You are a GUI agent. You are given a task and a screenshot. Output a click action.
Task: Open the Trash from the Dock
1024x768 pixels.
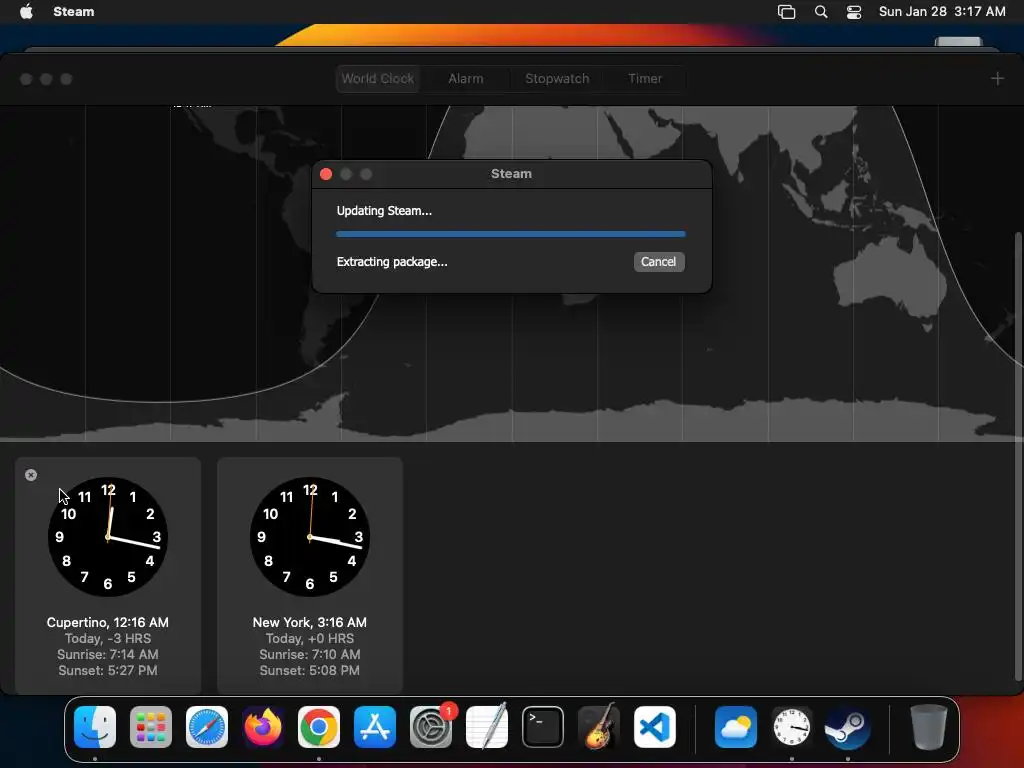(x=928, y=727)
